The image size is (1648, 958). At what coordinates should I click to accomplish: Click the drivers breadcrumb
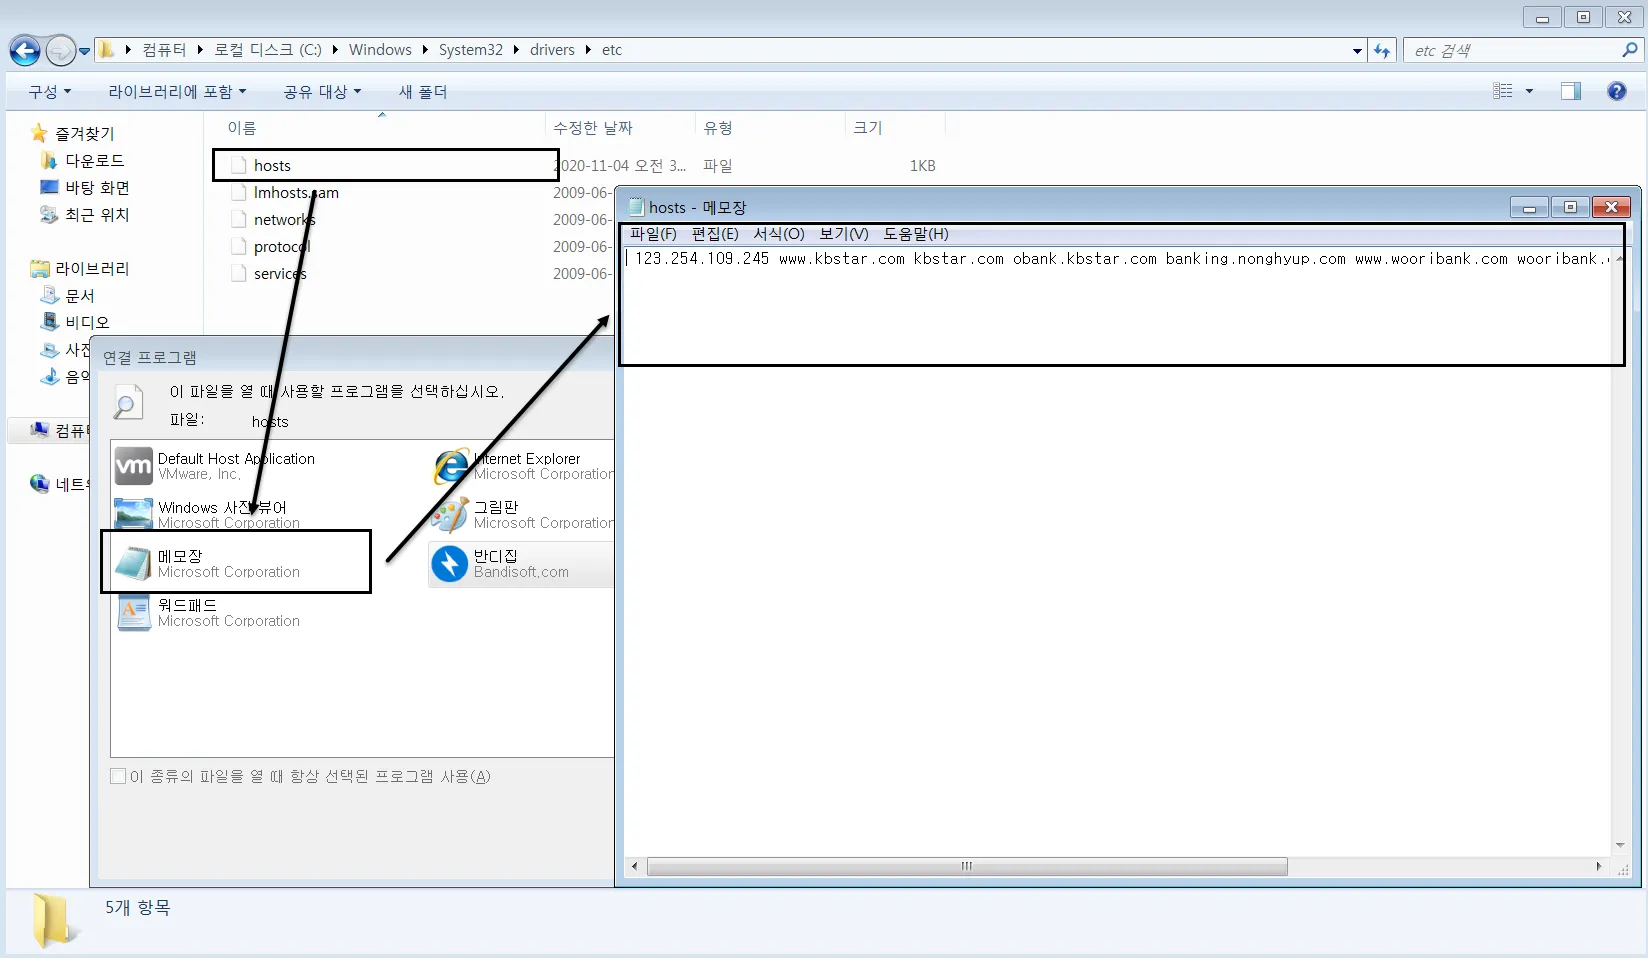552,50
